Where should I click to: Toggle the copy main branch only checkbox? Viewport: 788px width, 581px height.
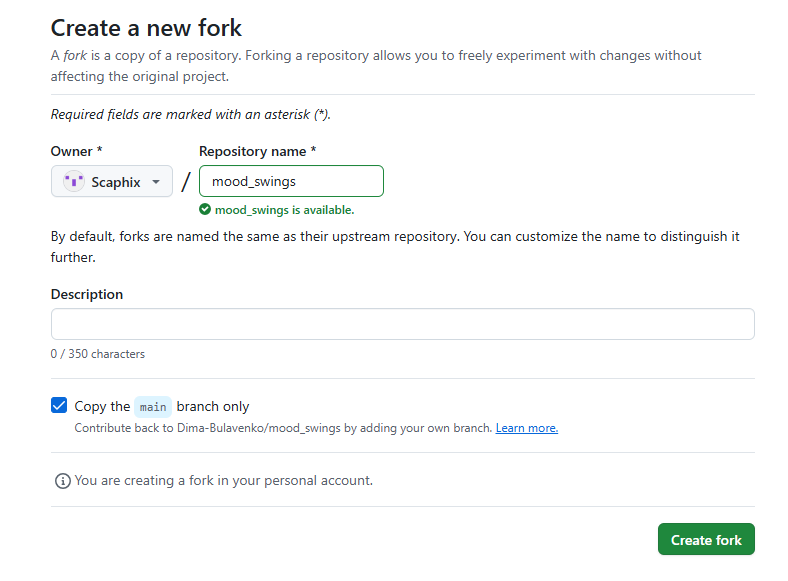(x=59, y=405)
